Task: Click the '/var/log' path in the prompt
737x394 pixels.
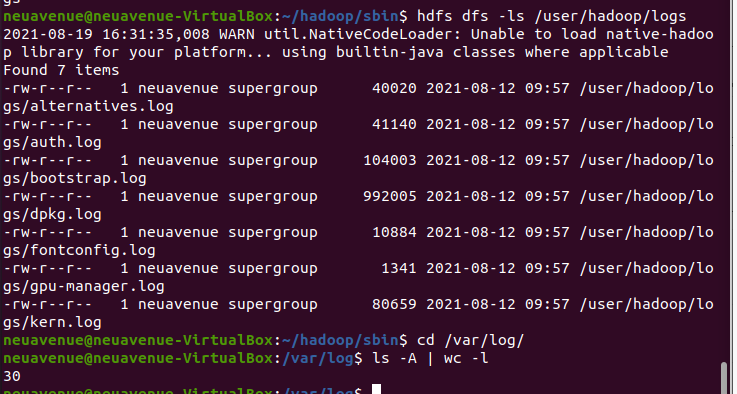Action: point(318,358)
